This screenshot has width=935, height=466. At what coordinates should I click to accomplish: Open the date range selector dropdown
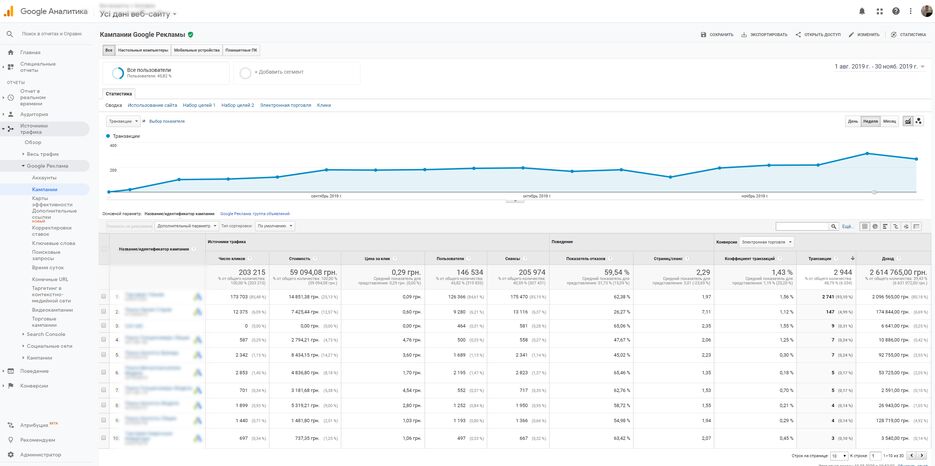tap(879, 66)
